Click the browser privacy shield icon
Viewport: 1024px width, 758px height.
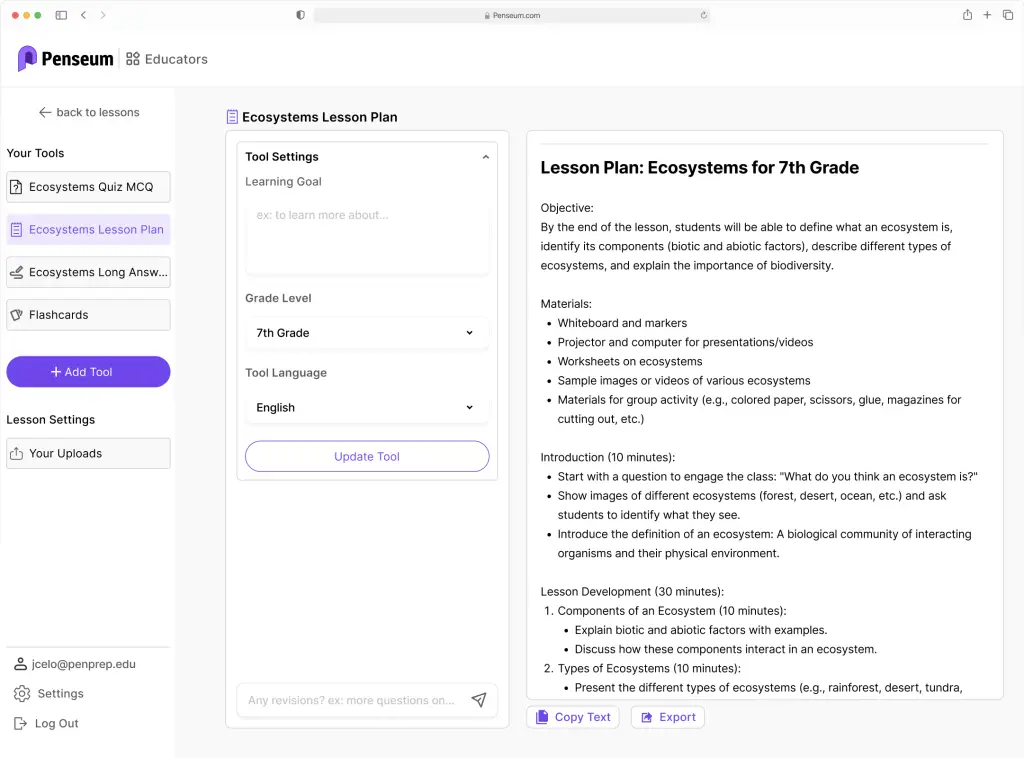click(x=300, y=15)
